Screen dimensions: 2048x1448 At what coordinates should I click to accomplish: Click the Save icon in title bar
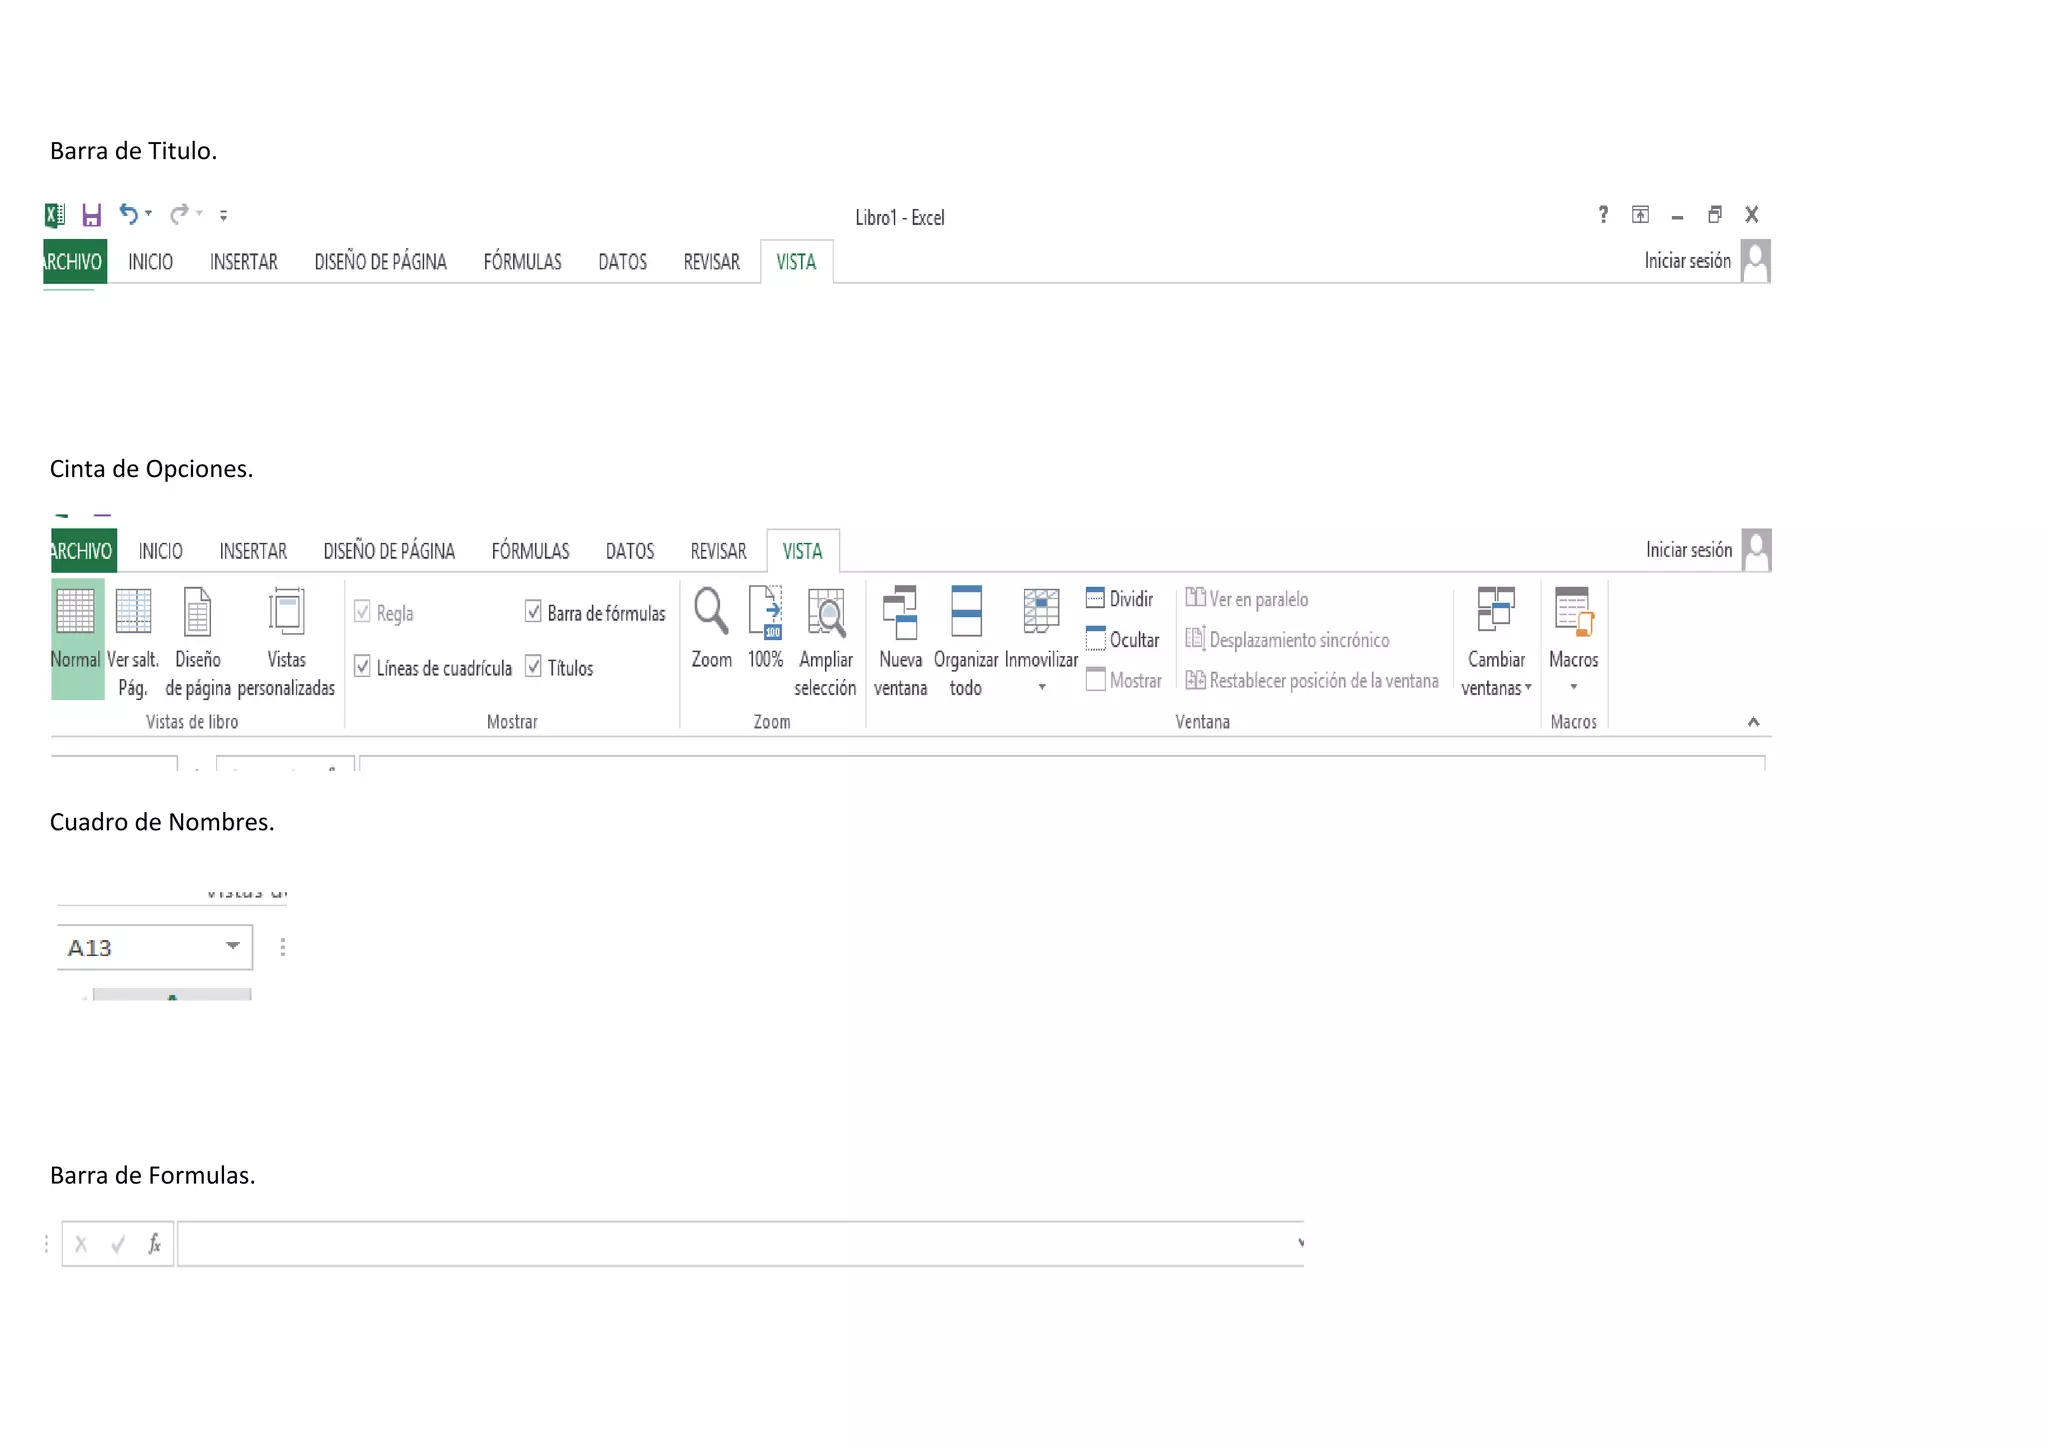click(x=91, y=215)
